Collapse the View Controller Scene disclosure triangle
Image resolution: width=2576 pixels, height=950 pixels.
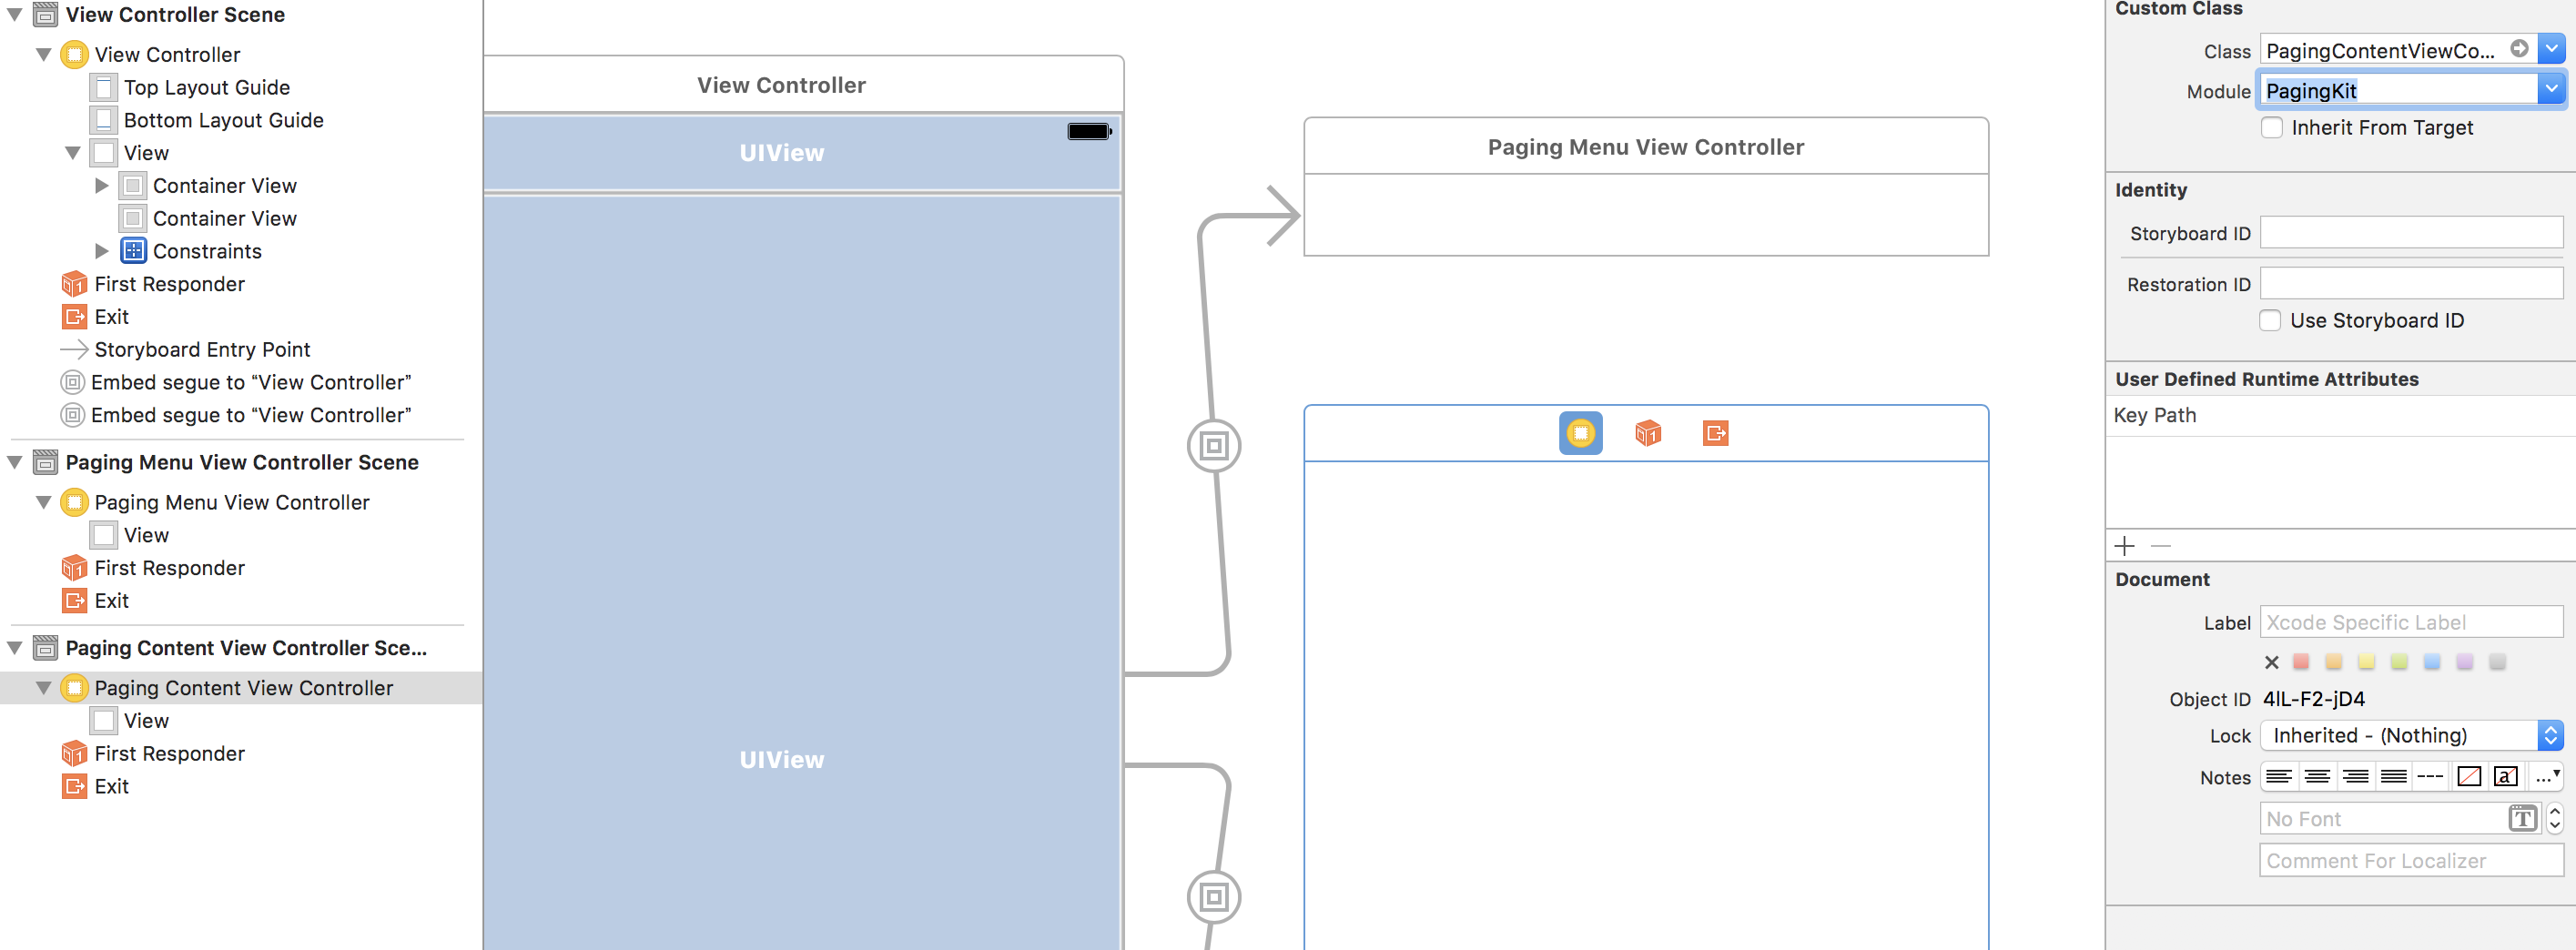click(x=15, y=14)
